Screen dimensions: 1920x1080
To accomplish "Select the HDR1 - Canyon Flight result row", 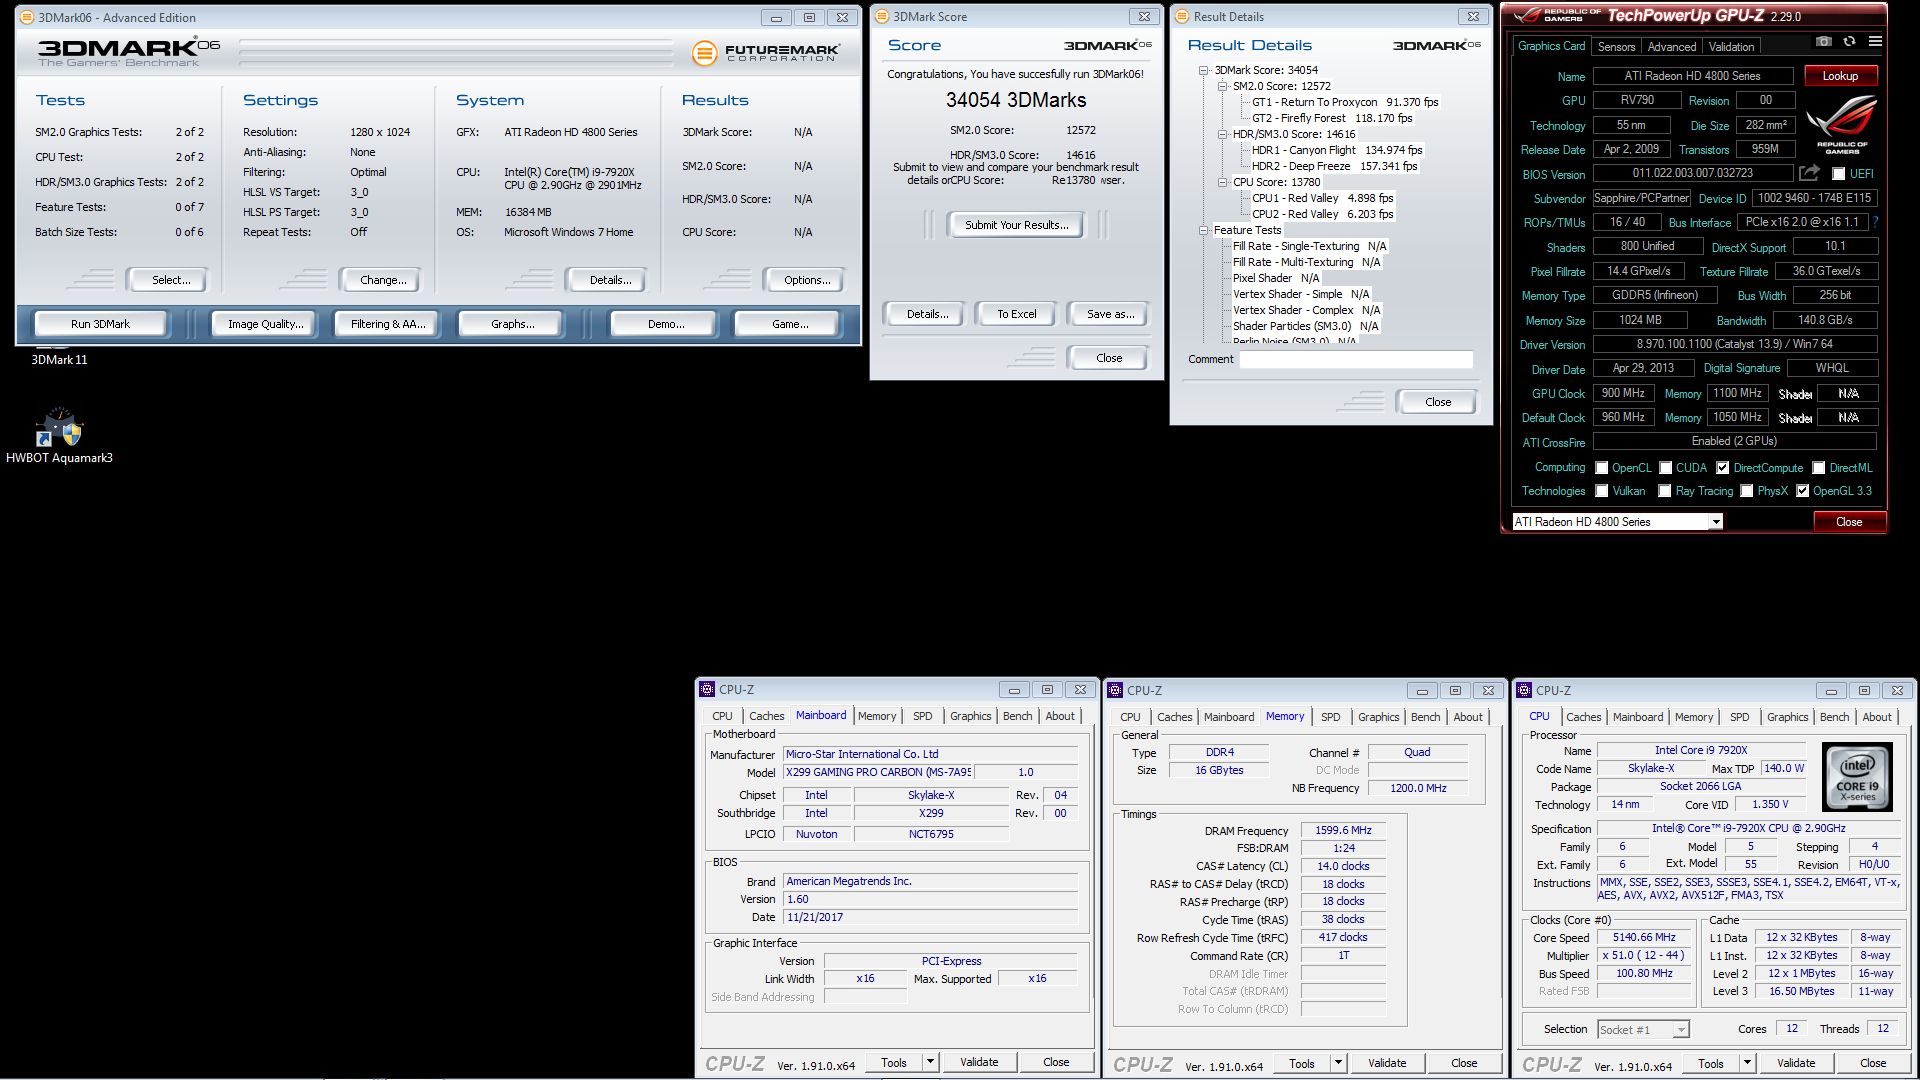I will [x=1337, y=150].
